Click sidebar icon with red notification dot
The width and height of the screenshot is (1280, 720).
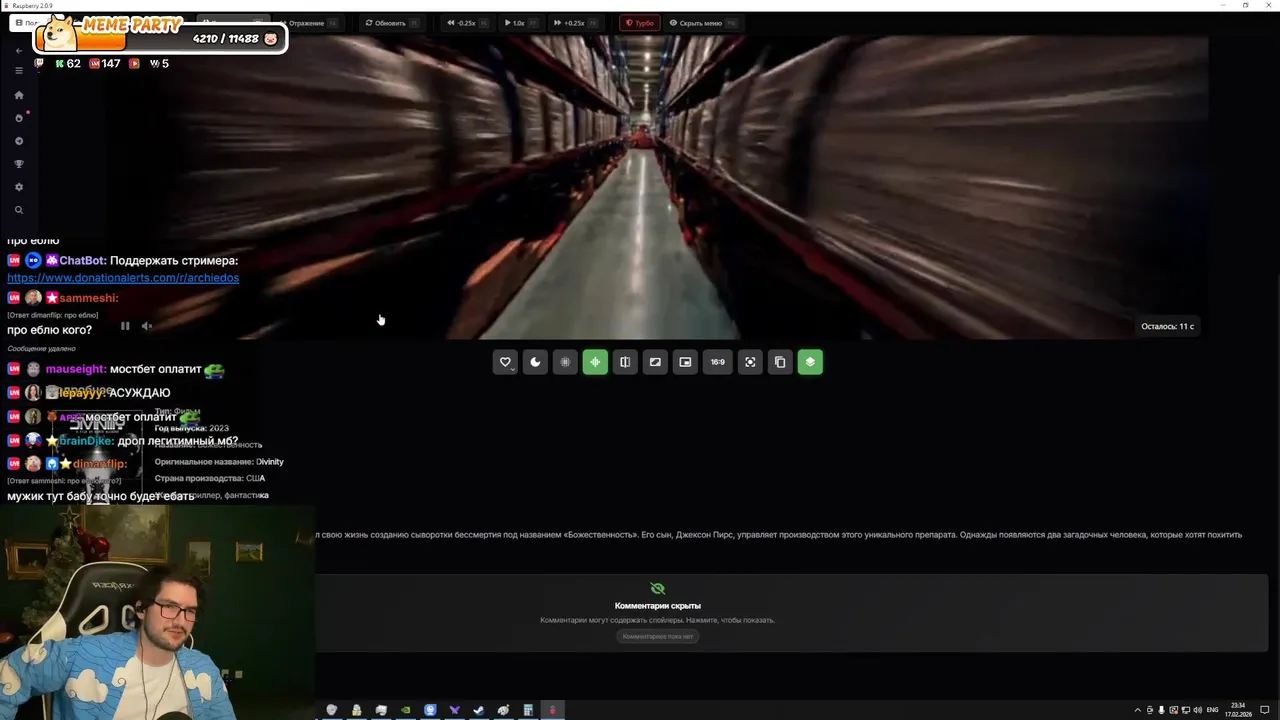tap(18, 118)
